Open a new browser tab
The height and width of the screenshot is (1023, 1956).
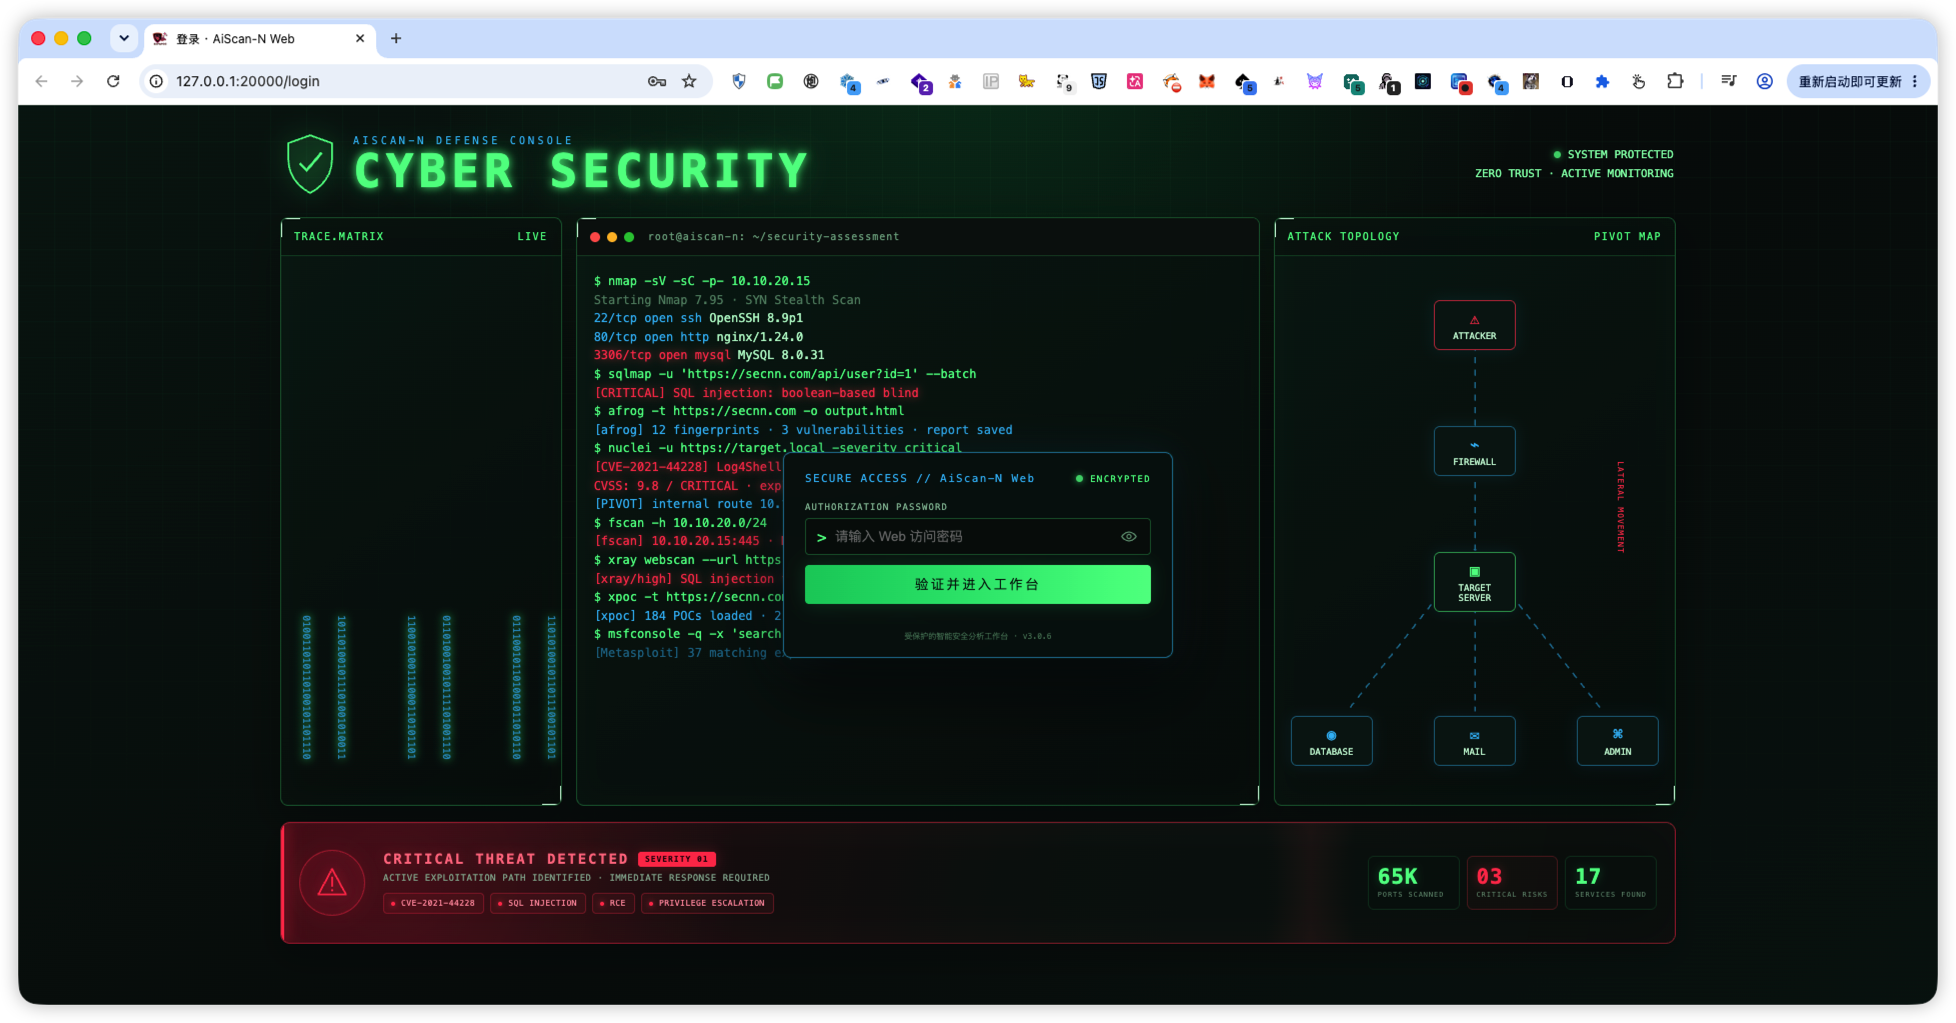[396, 38]
